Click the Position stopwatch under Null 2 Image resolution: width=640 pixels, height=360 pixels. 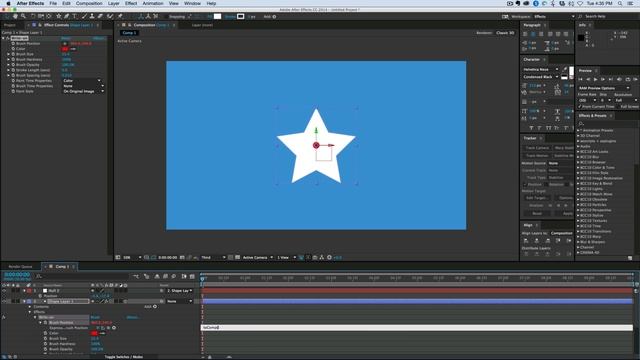pyautogui.click(x=40, y=296)
